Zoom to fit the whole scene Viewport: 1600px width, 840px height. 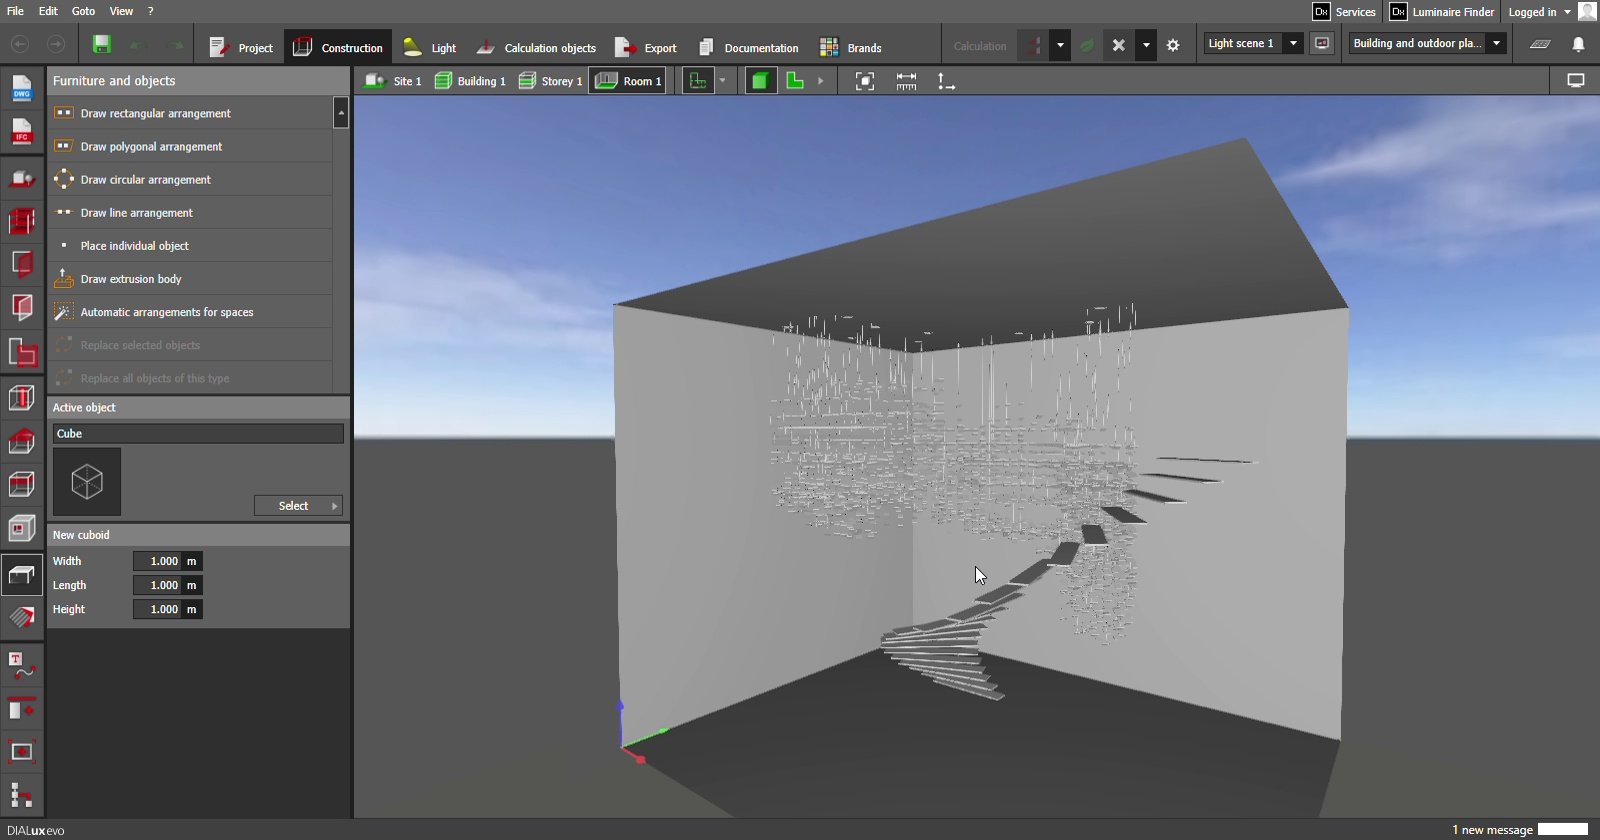point(865,81)
